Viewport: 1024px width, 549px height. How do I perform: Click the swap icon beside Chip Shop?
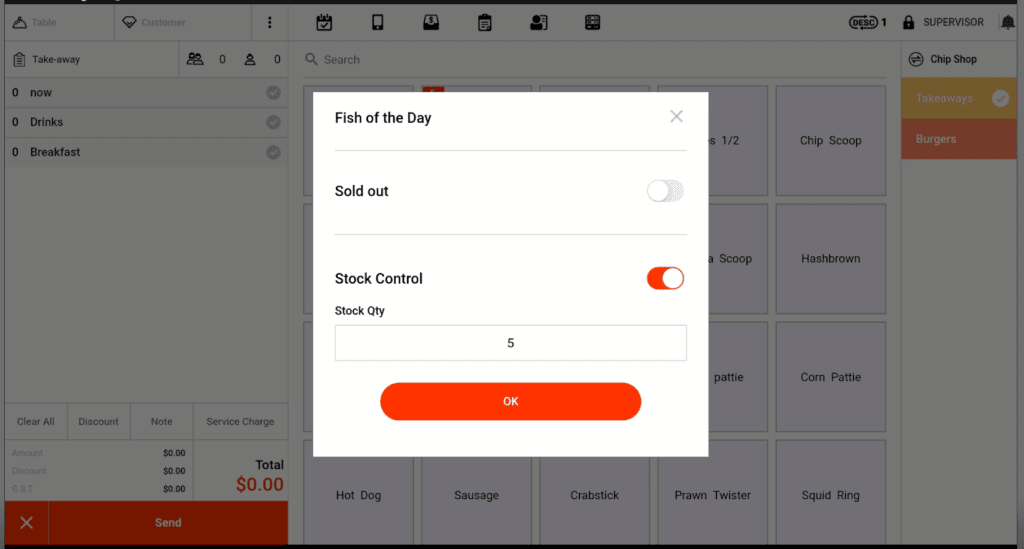point(916,59)
